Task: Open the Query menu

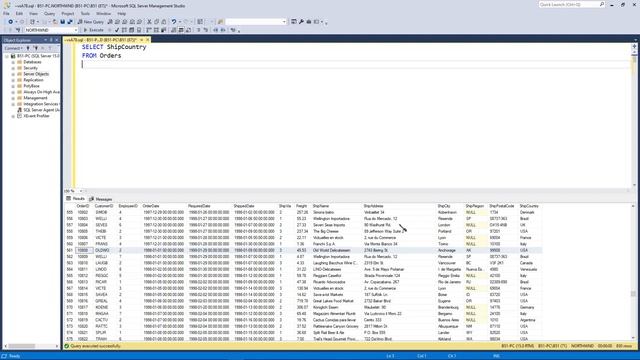Action: click(49, 13)
